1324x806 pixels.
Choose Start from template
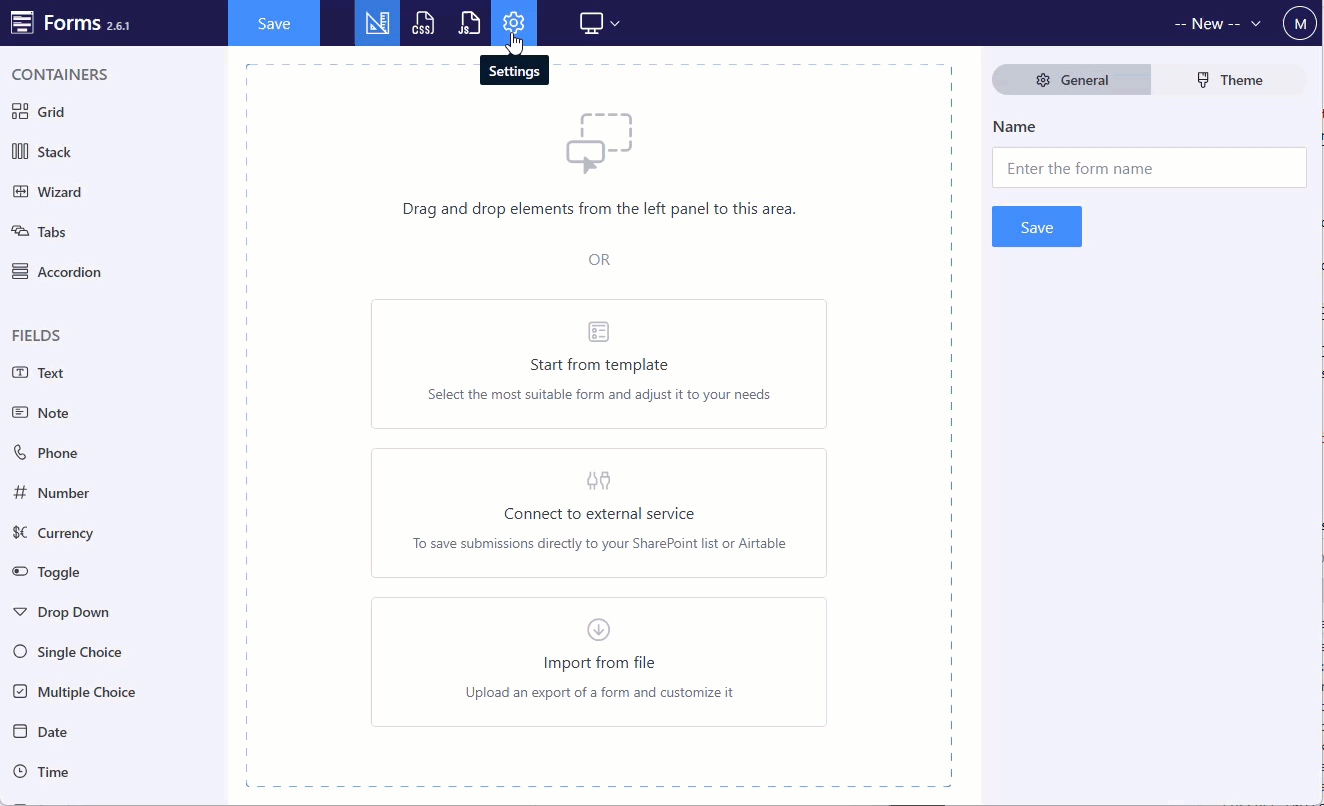598,363
